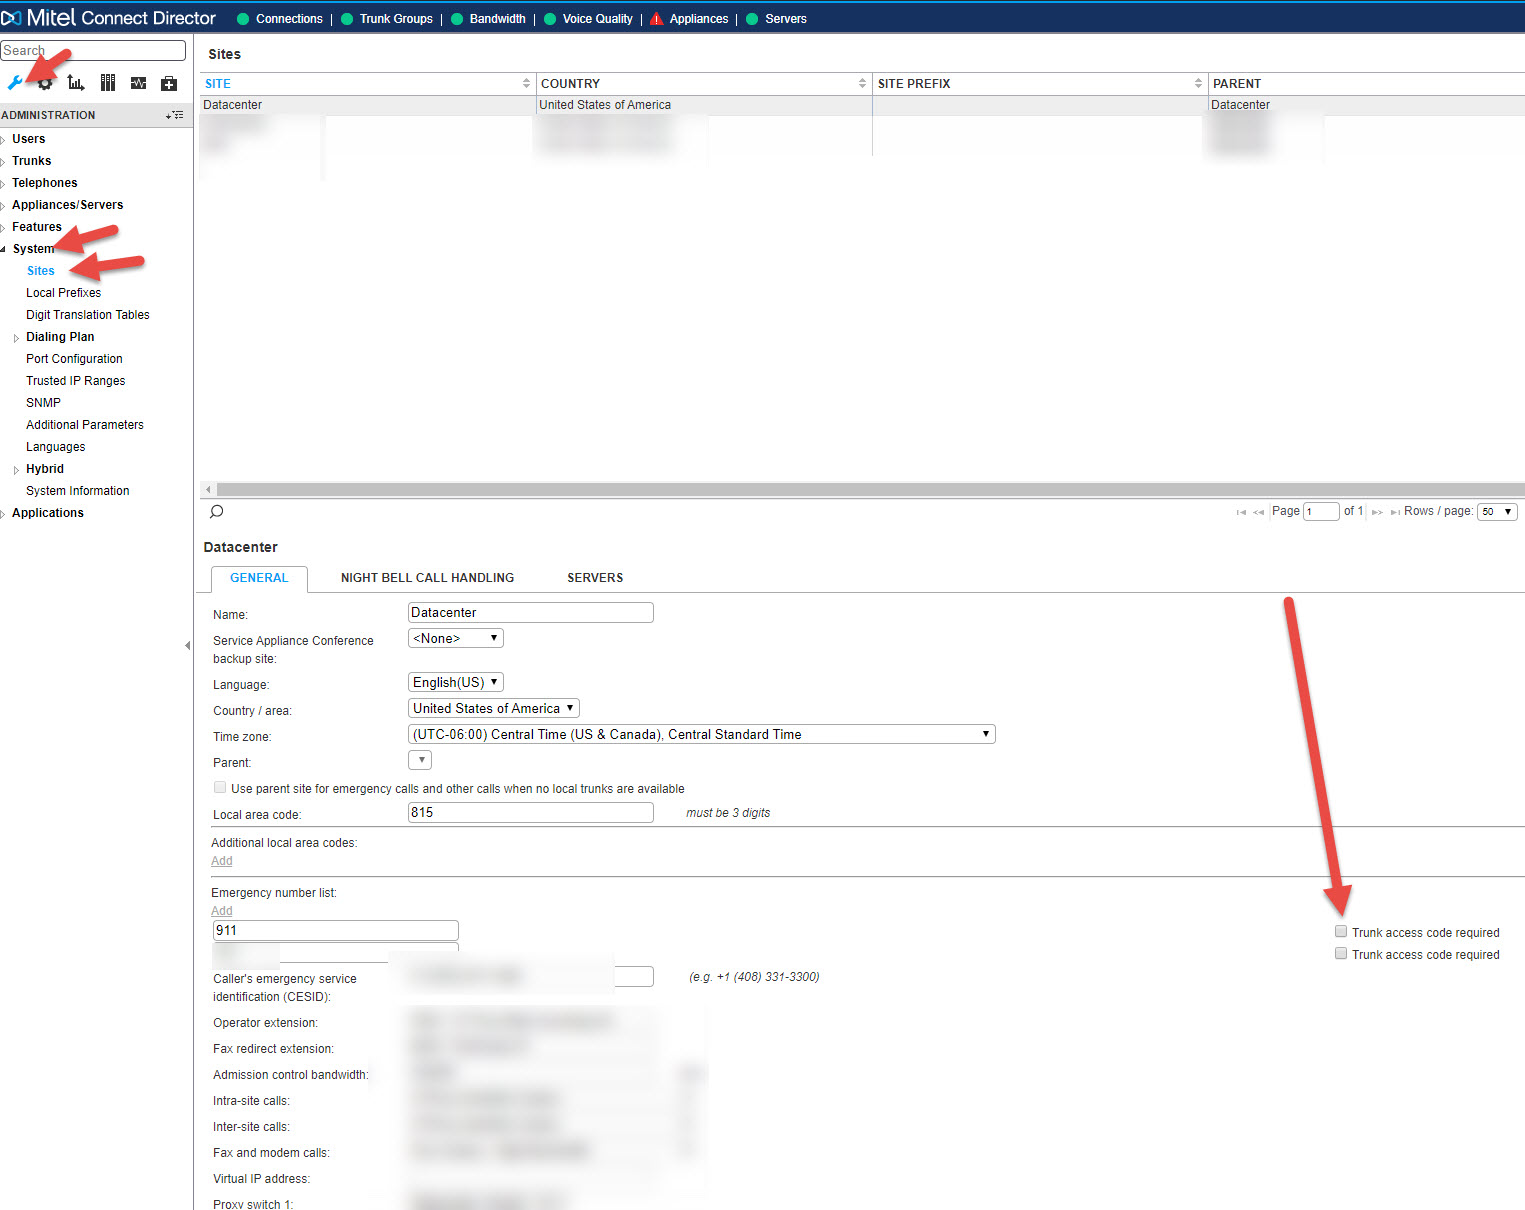Open the Country / area dropdown

[494, 708]
